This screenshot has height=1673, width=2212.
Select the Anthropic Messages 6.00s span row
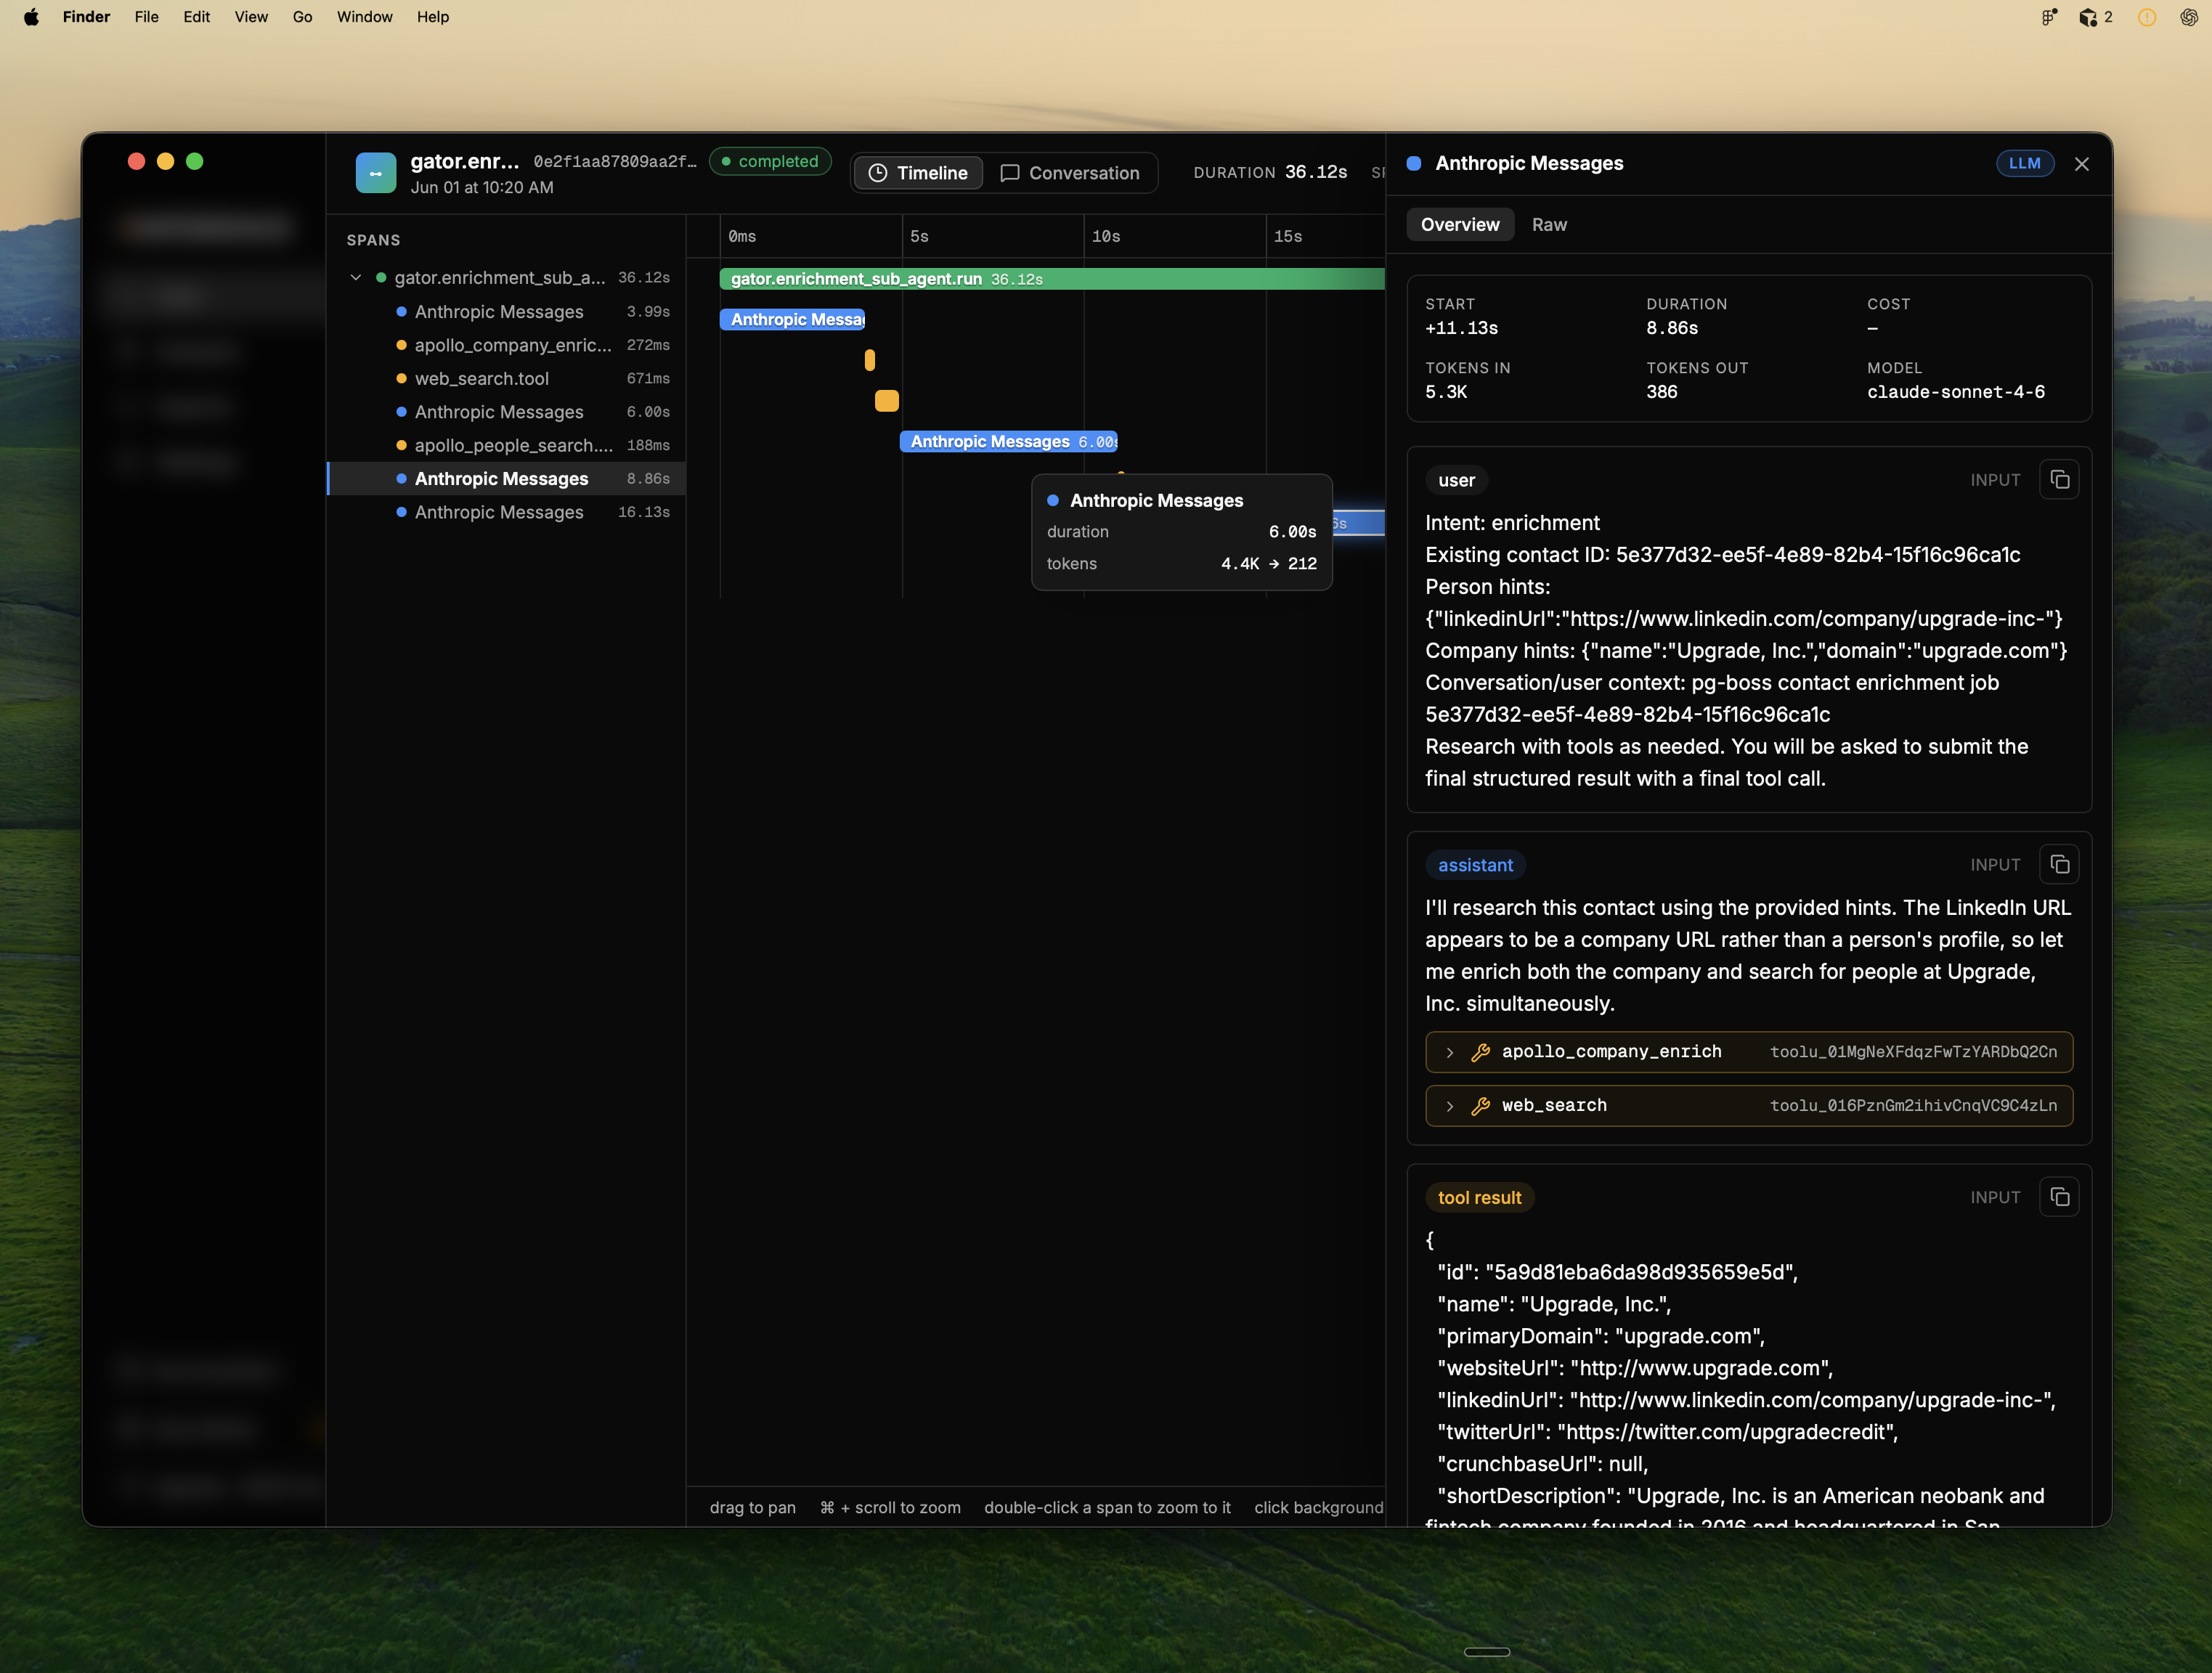click(507, 412)
